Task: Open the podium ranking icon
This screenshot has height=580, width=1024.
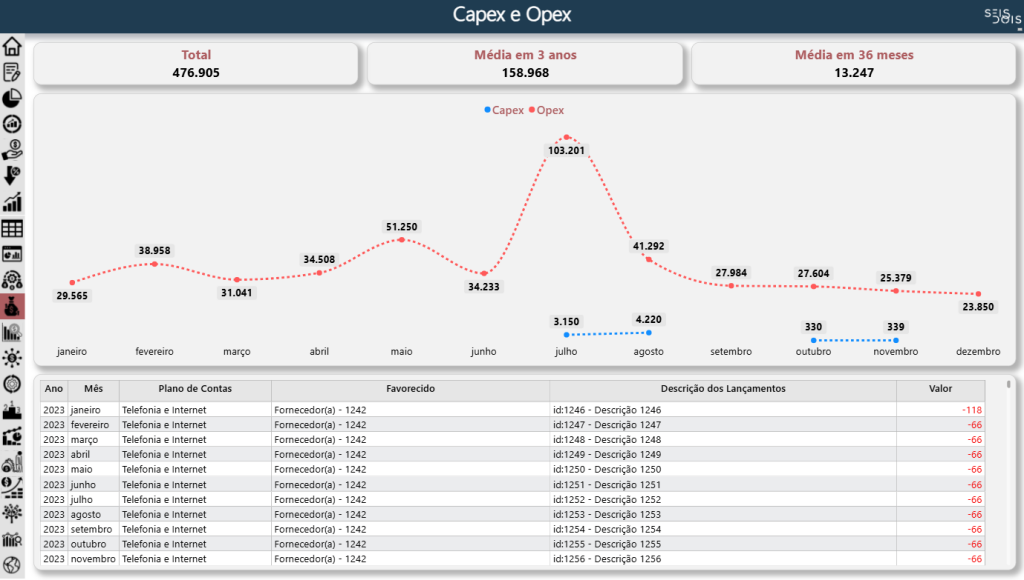Action: (x=12, y=410)
